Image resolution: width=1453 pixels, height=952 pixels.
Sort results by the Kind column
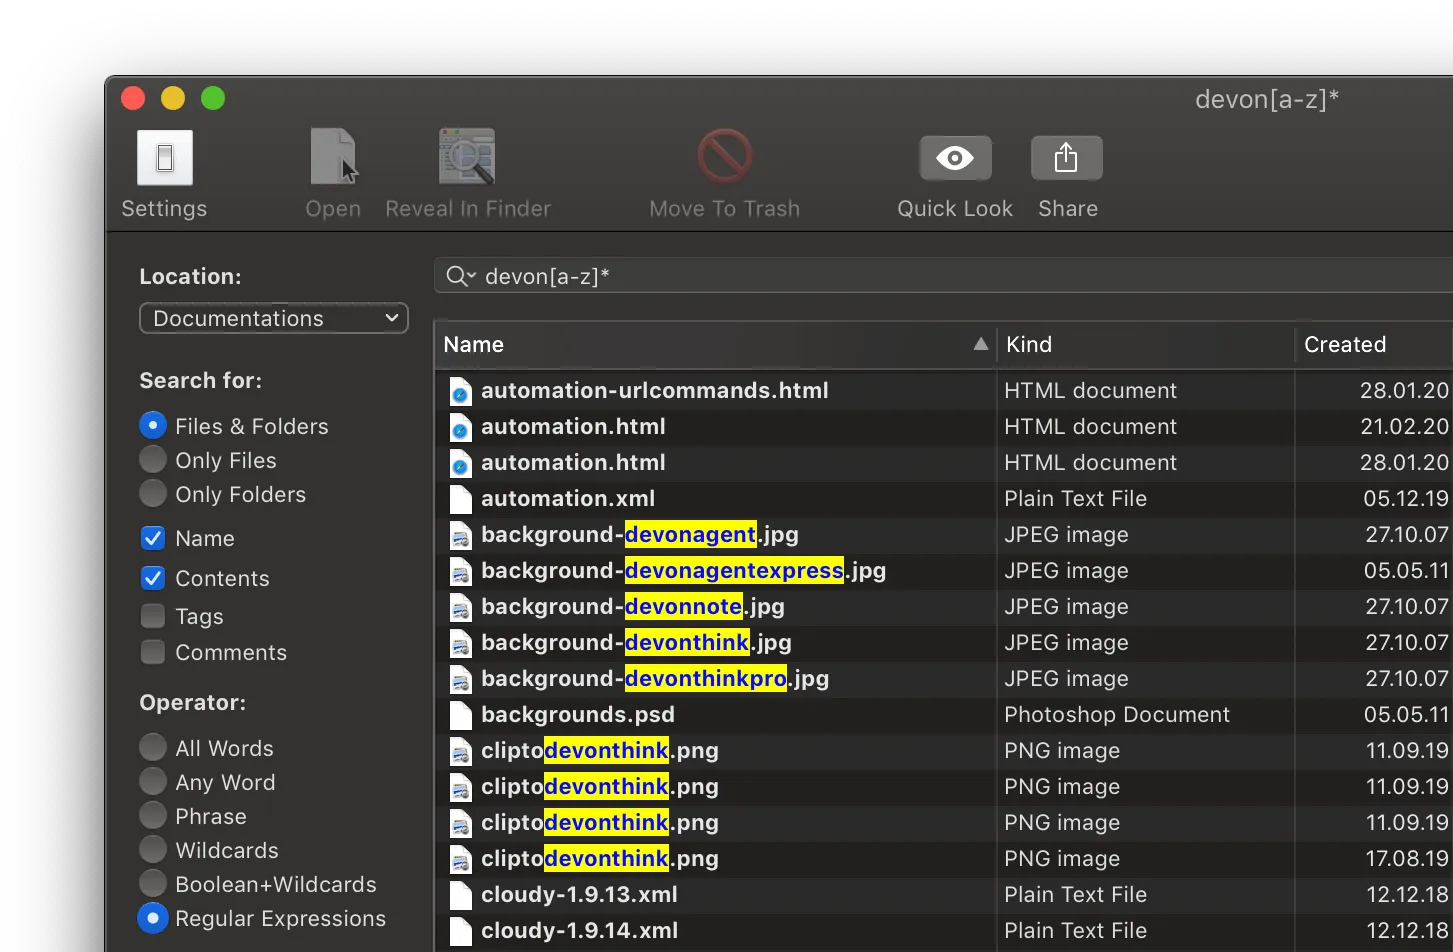[x=1028, y=344]
